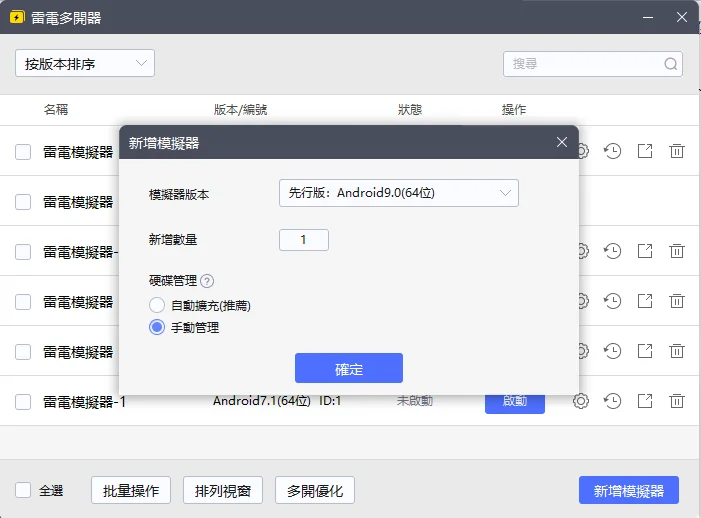Close the 新增模擬器 dialog
701x518 pixels.
pos(562,143)
